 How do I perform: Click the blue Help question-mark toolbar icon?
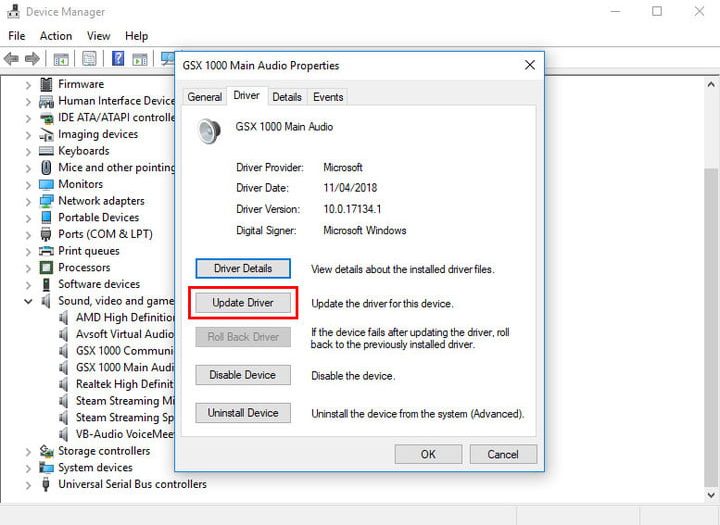[x=118, y=59]
